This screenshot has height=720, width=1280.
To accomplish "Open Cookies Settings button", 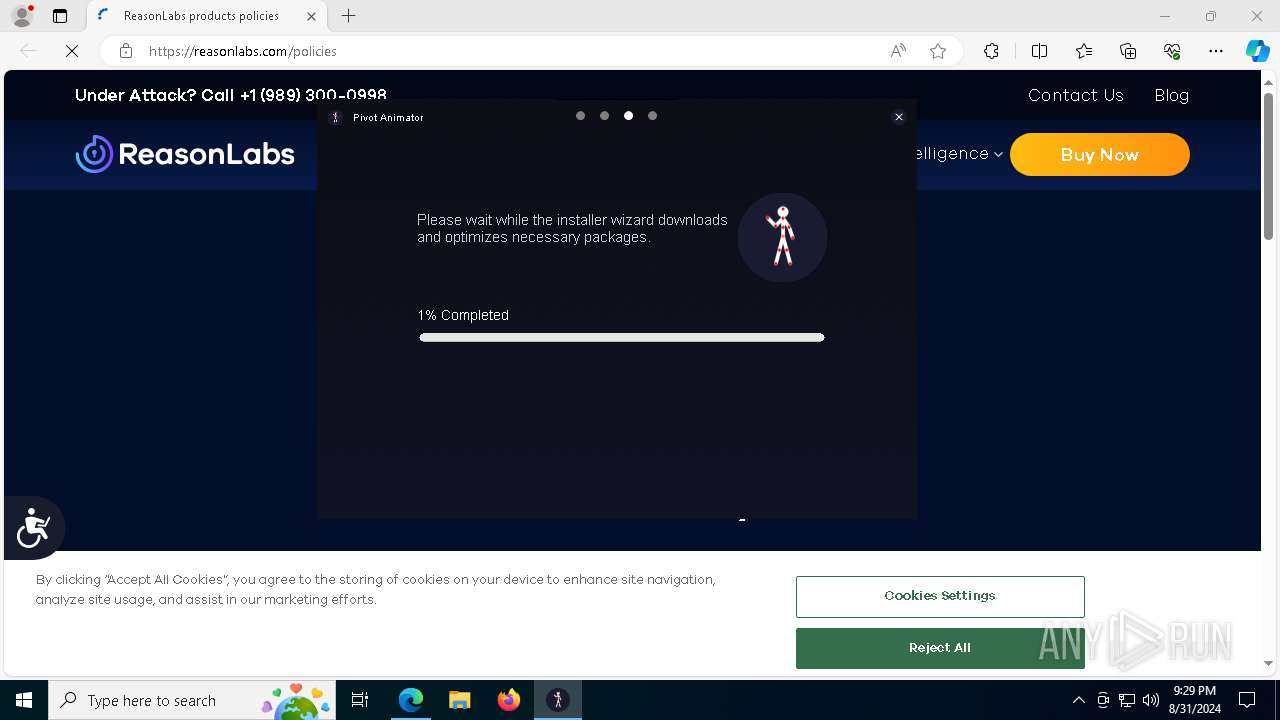I will pyautogui.click(x=940, y=596).
